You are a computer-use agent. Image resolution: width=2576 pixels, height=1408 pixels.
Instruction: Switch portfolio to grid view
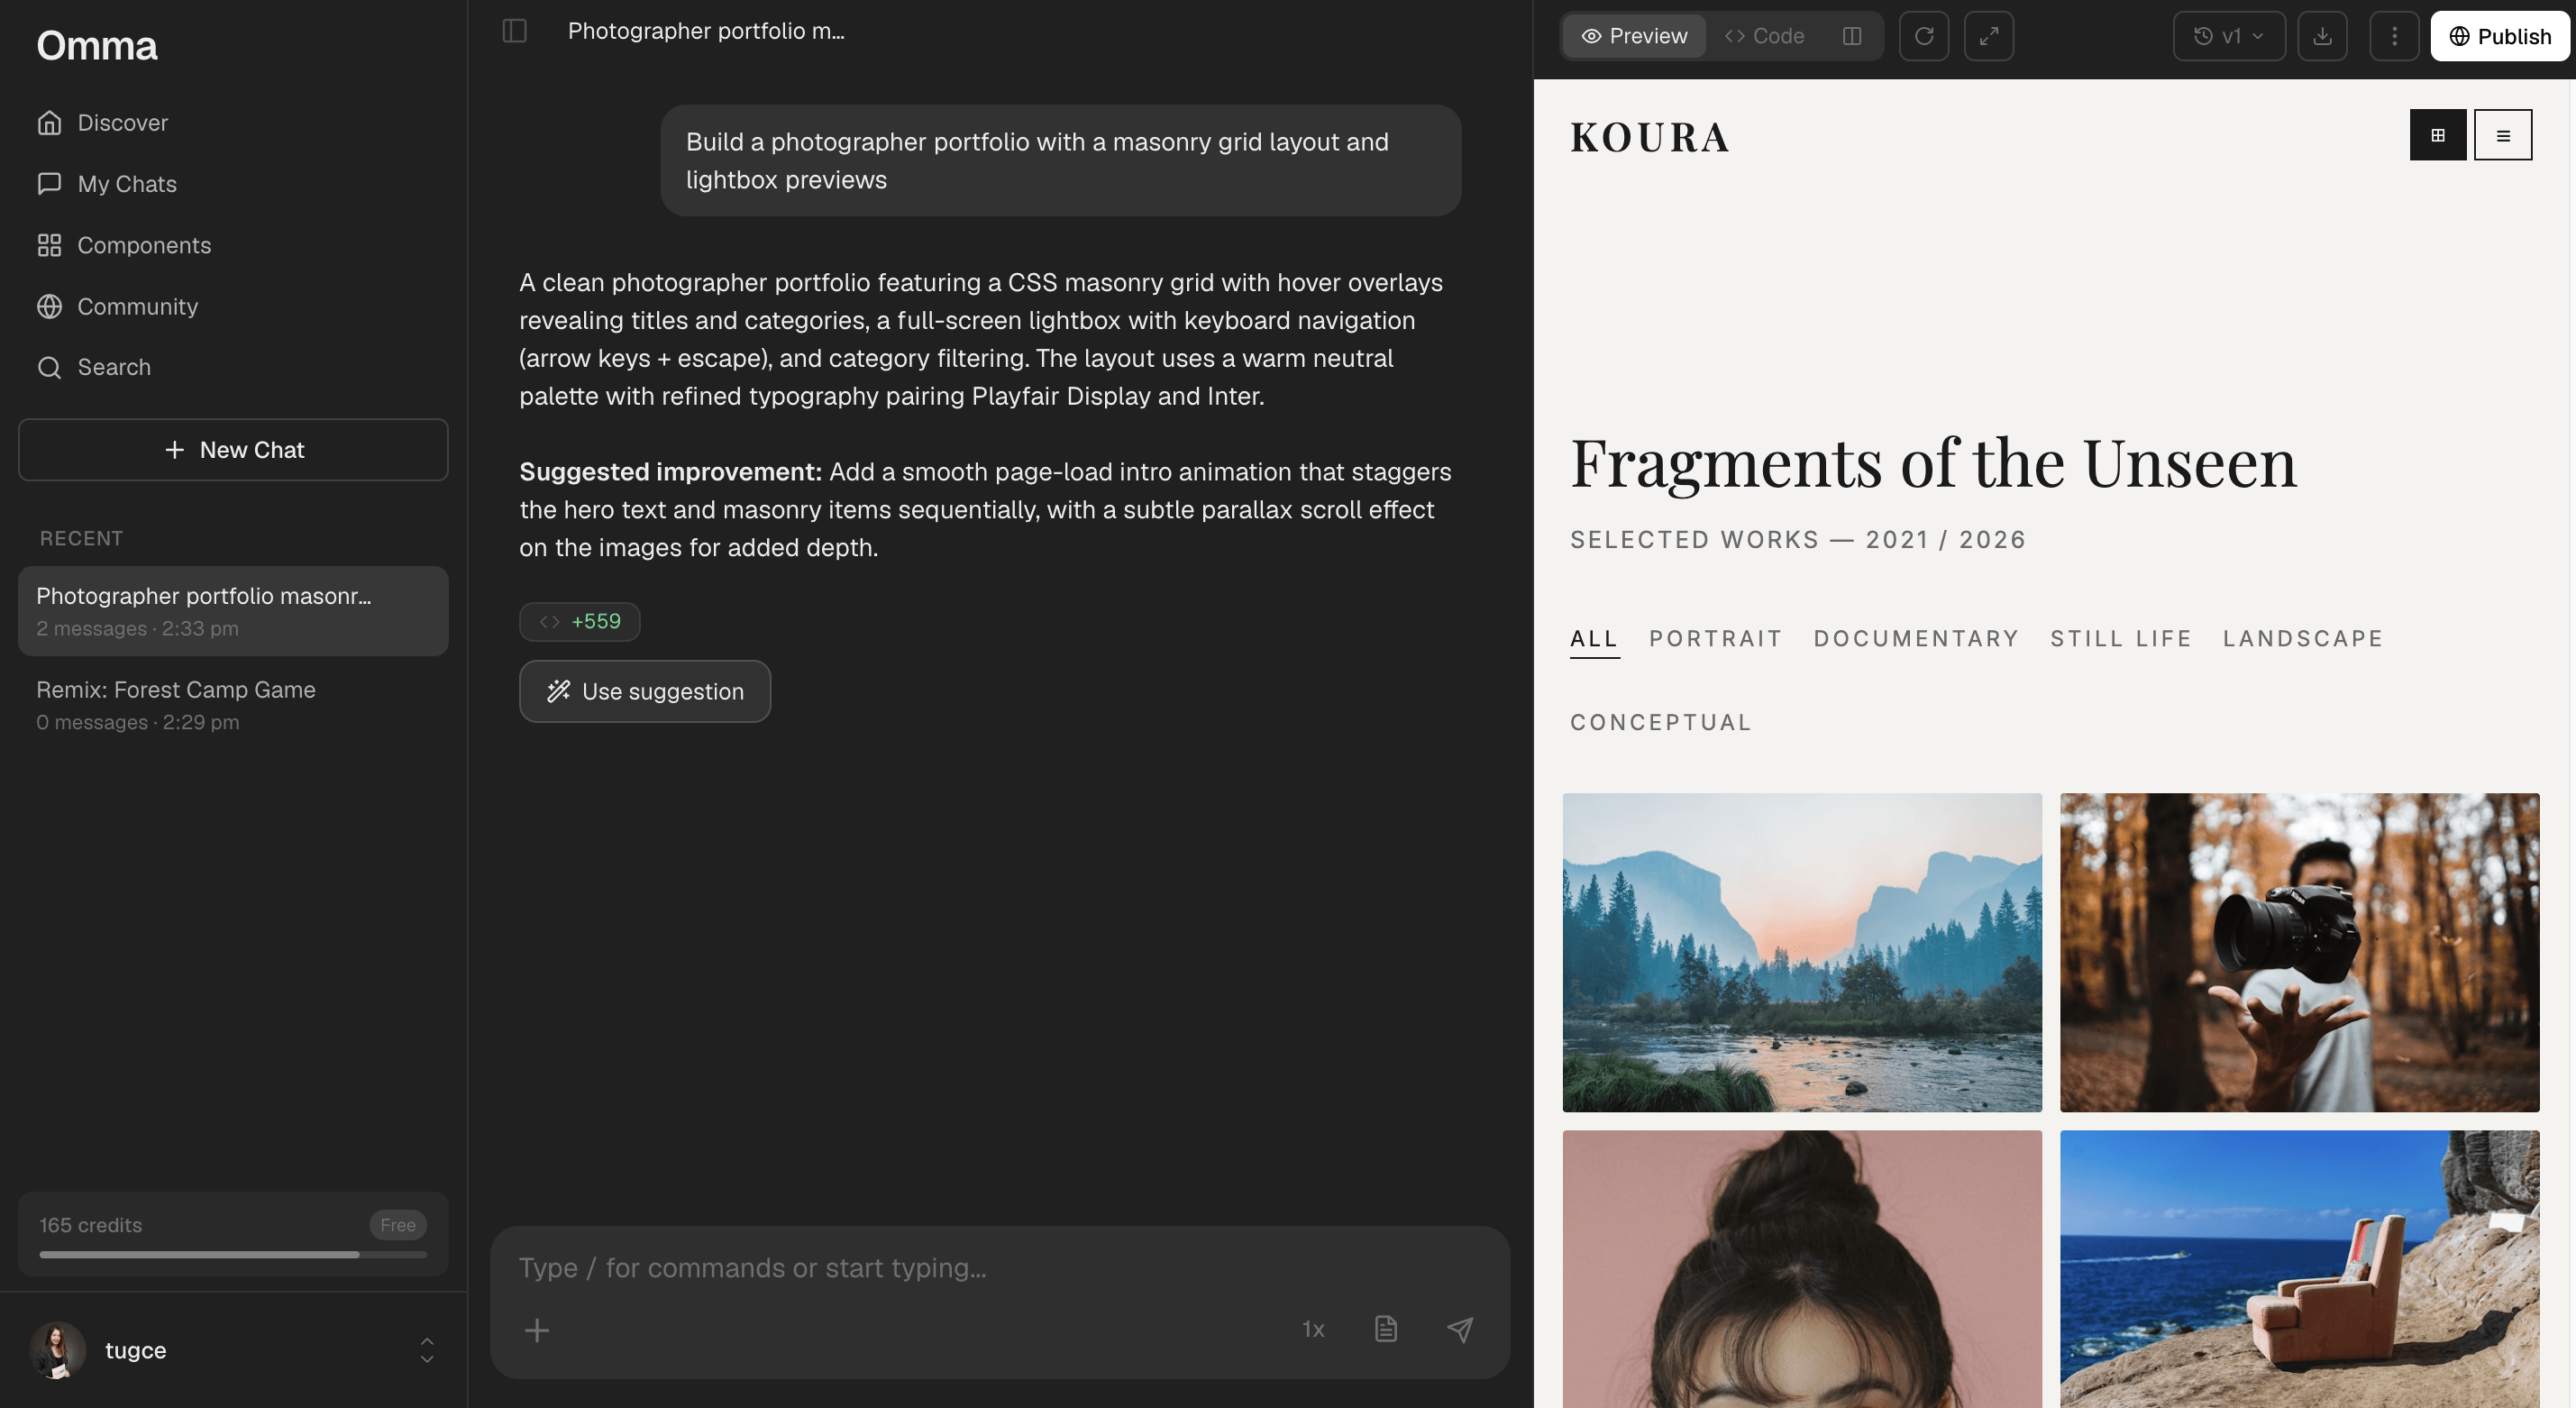[2437, 135]
